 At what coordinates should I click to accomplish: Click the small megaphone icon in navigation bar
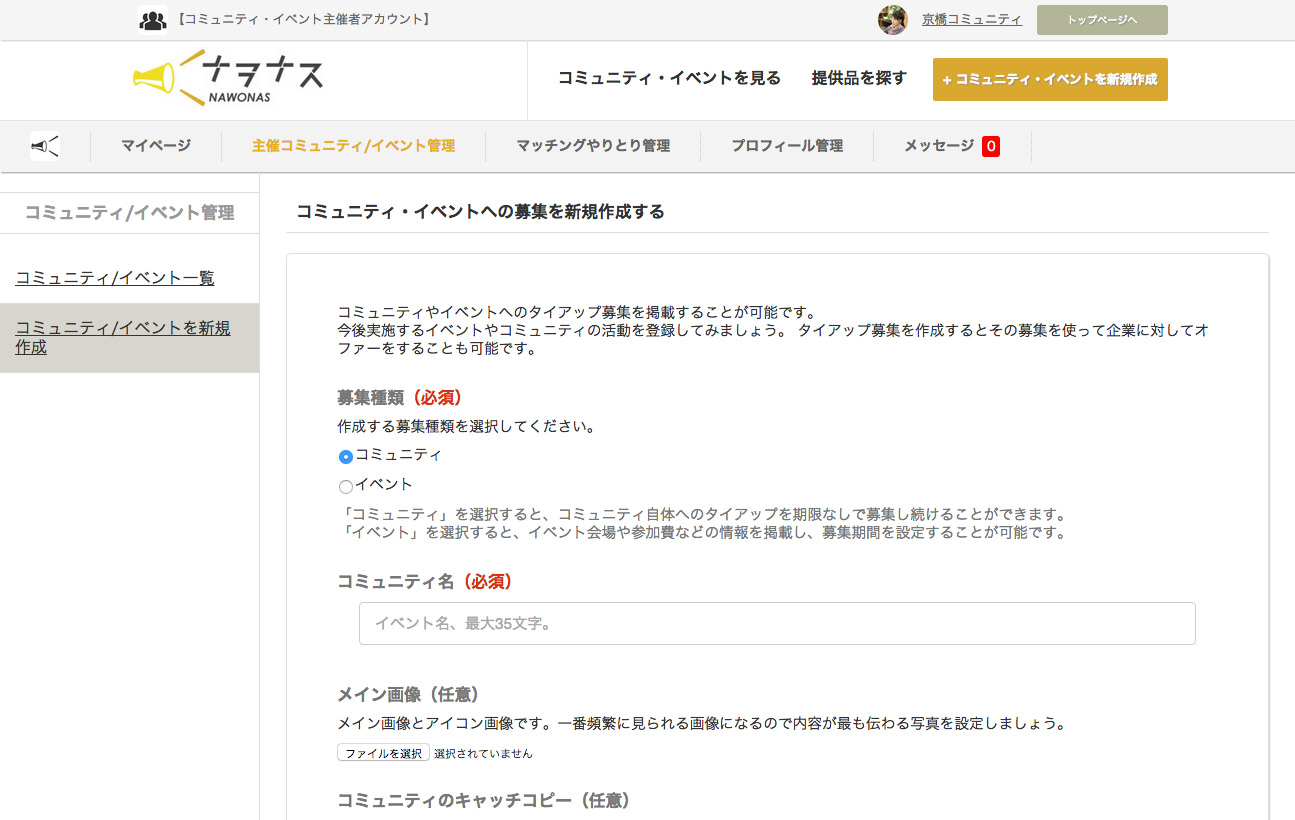coord(45,146)
